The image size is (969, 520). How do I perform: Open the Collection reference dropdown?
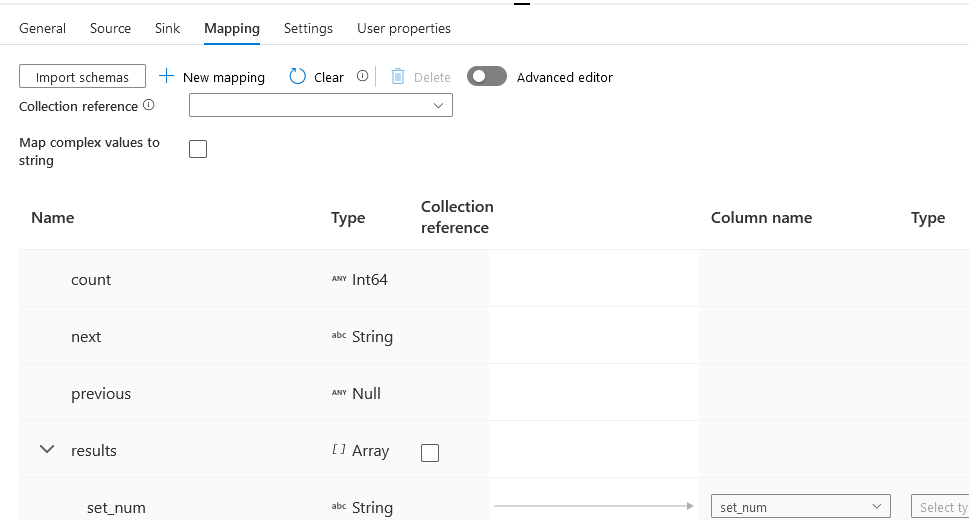pos(320,105)
